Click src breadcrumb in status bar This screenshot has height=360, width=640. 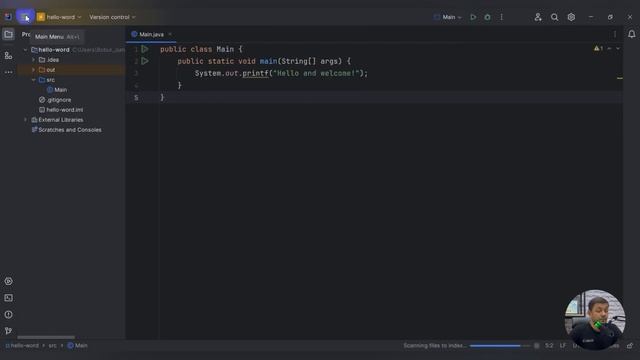click(x=53, y=346)
